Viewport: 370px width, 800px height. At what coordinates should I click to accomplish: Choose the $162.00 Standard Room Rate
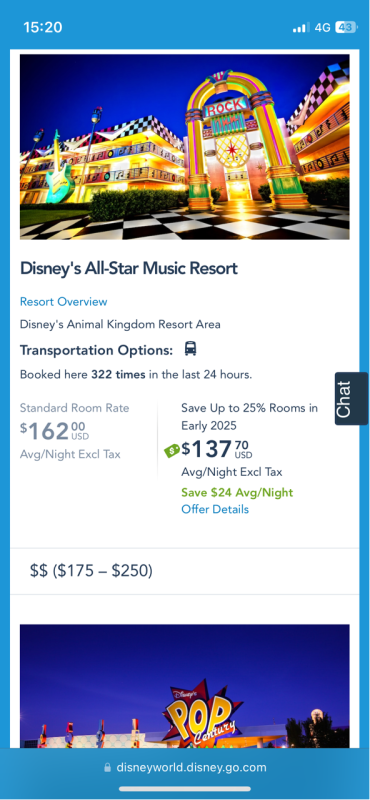pyautogui.click(x=55, y=432)
